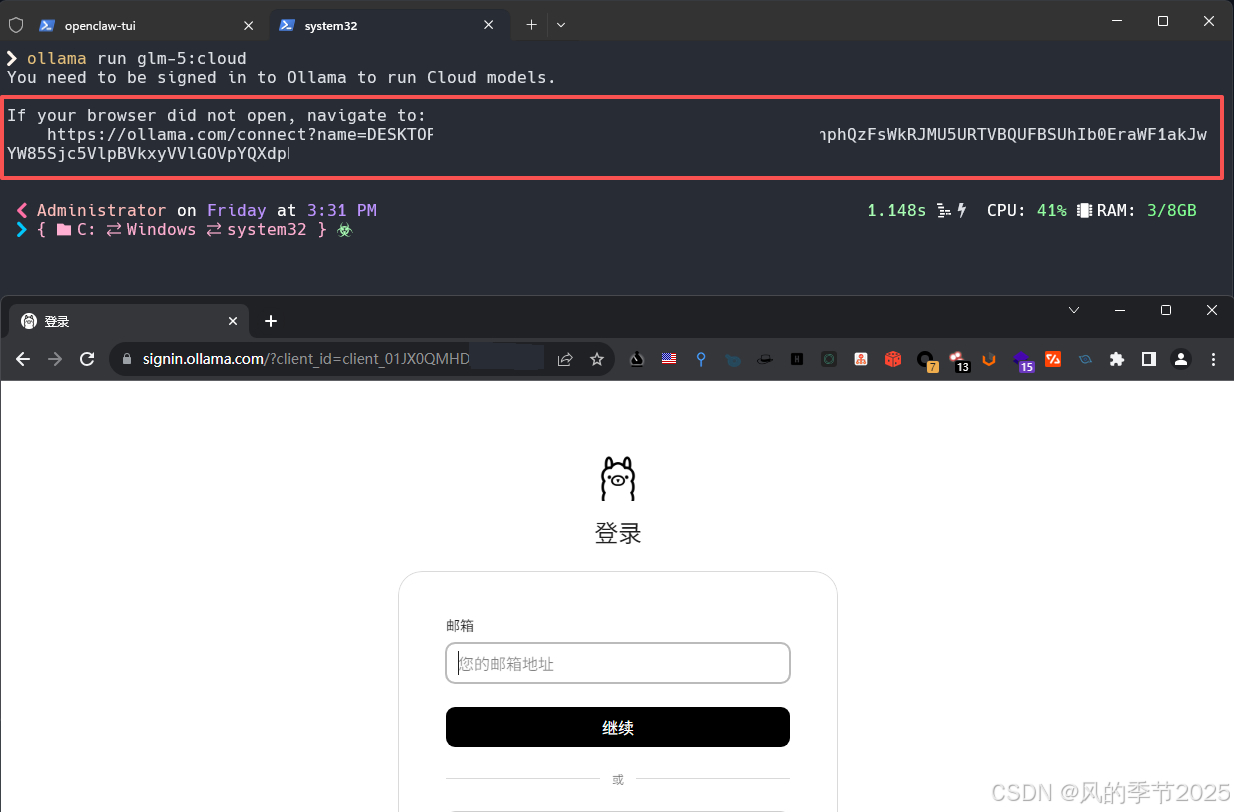Select the system32 terminal tab
Screen dimensions: 1234x812
pyautogui.click(x=388, y=25)
